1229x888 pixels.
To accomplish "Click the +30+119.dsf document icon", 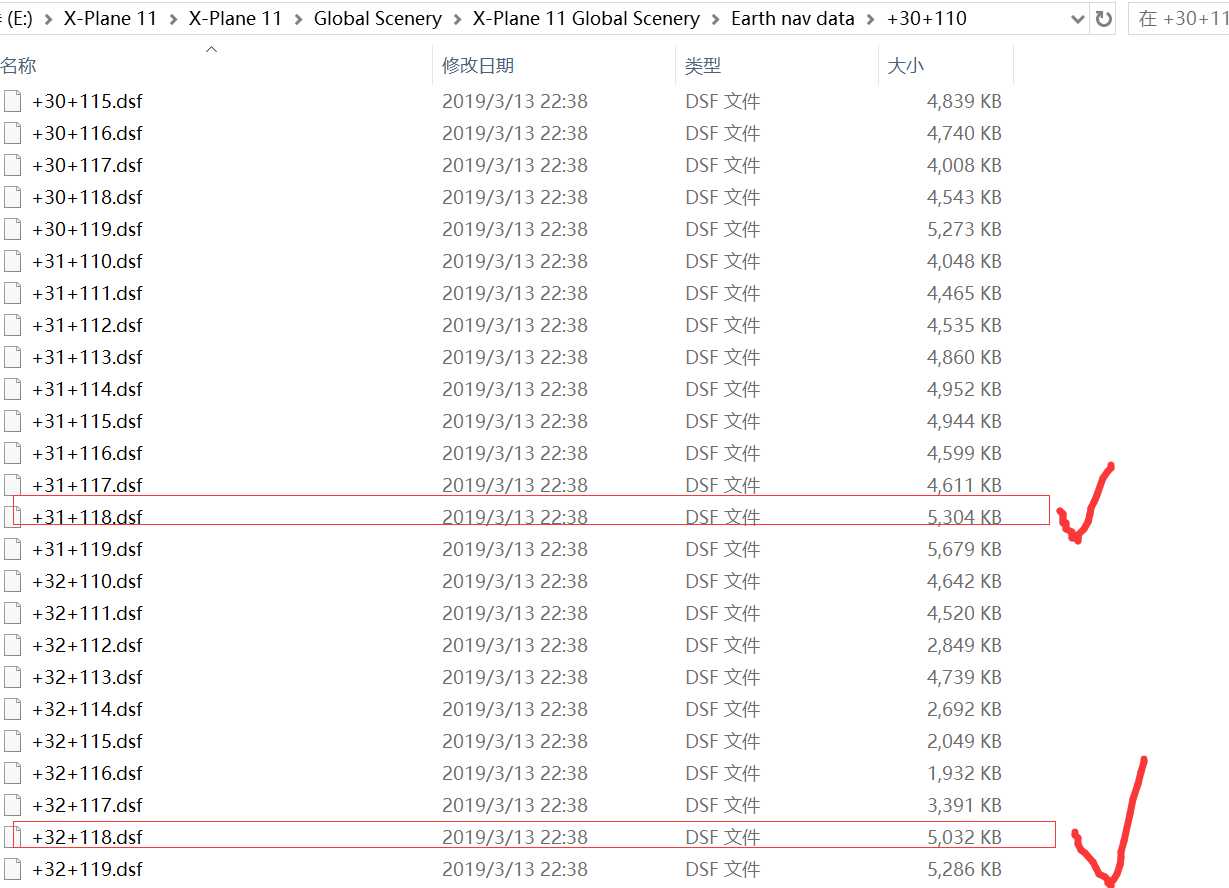I will pyautogui.click(x=12, y=229).
